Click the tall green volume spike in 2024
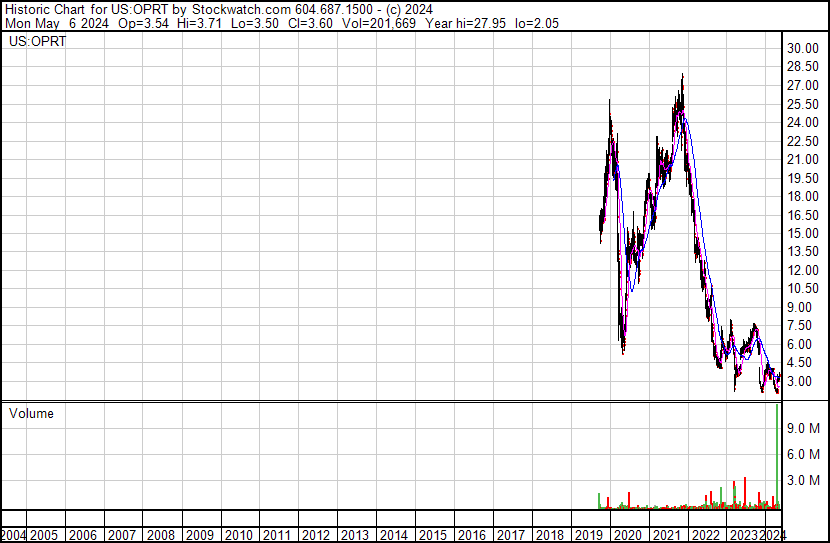 click(x=777, y=450)
